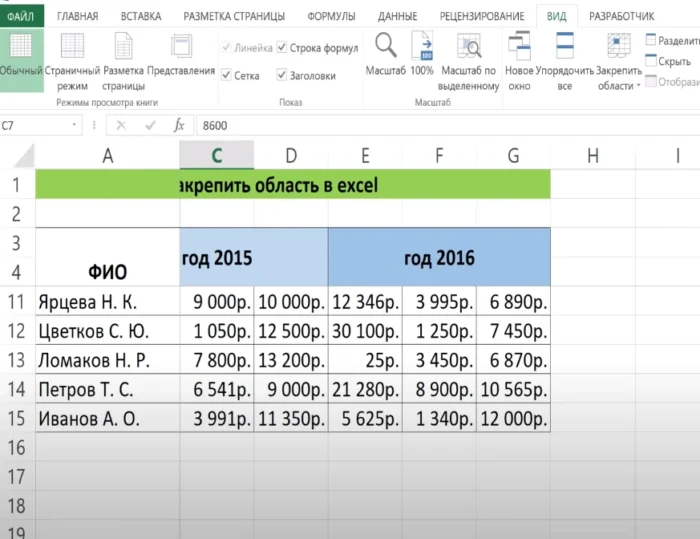Switch to the ФОРМУЛЫ ribbon tab
Viewport: 700px width, 539px height.
[x=332, y=17]
